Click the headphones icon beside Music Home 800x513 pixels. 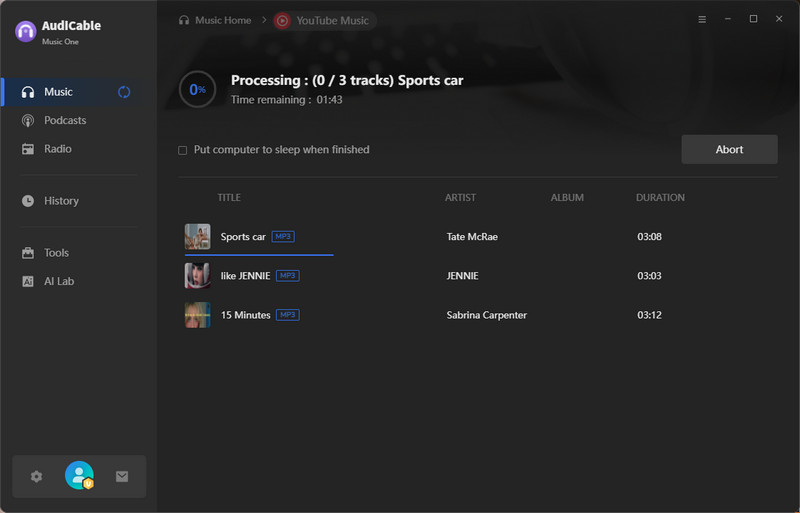click(184, 20)
